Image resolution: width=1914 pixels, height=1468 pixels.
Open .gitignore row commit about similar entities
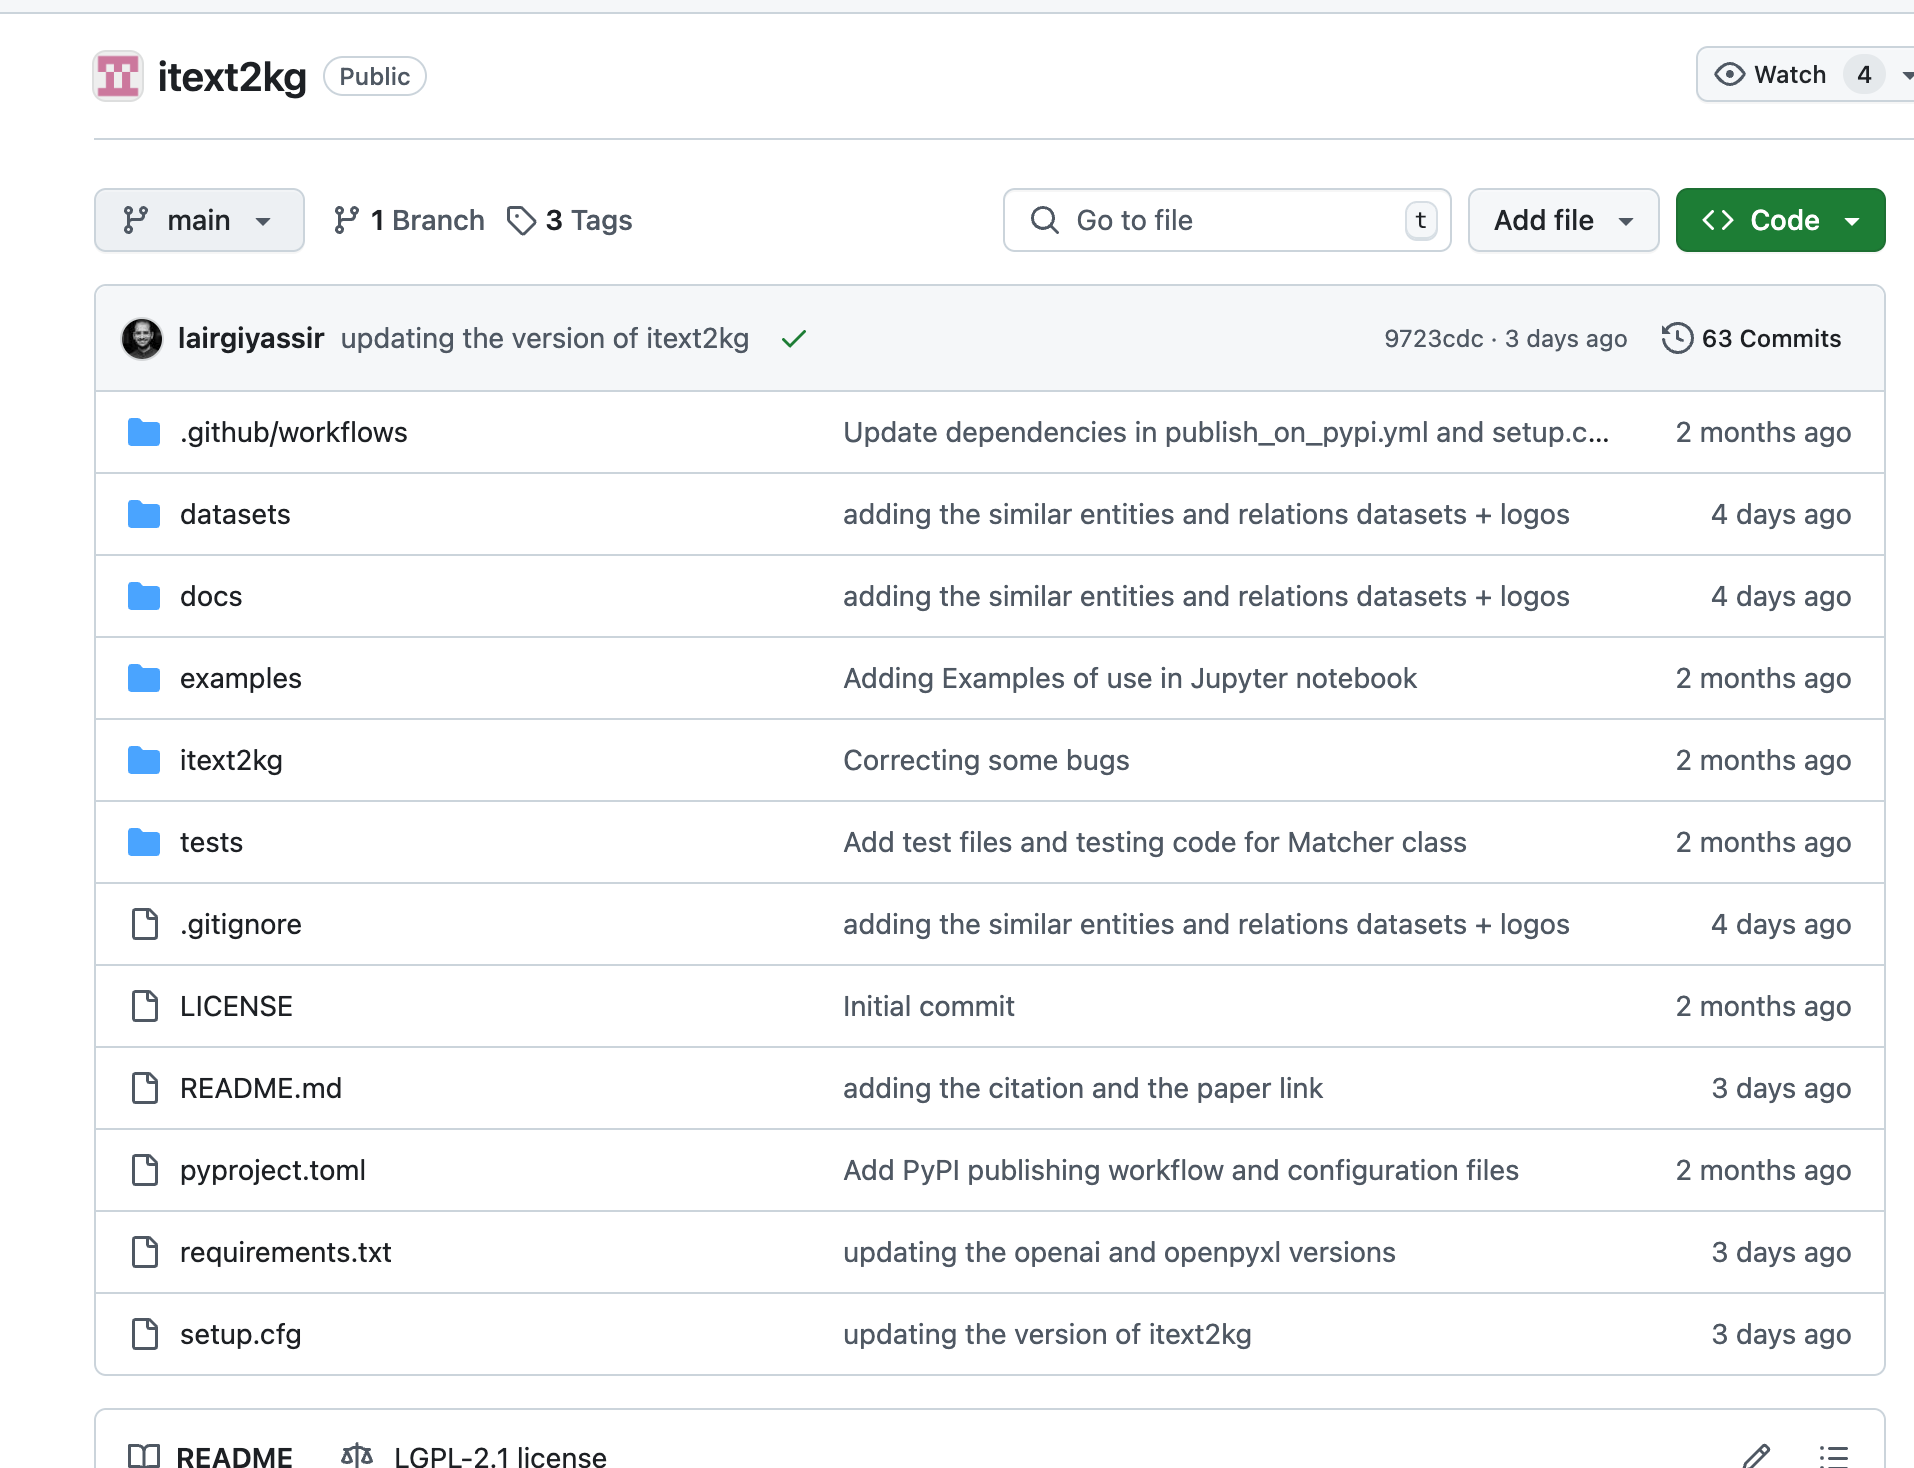pos(1206,925)
